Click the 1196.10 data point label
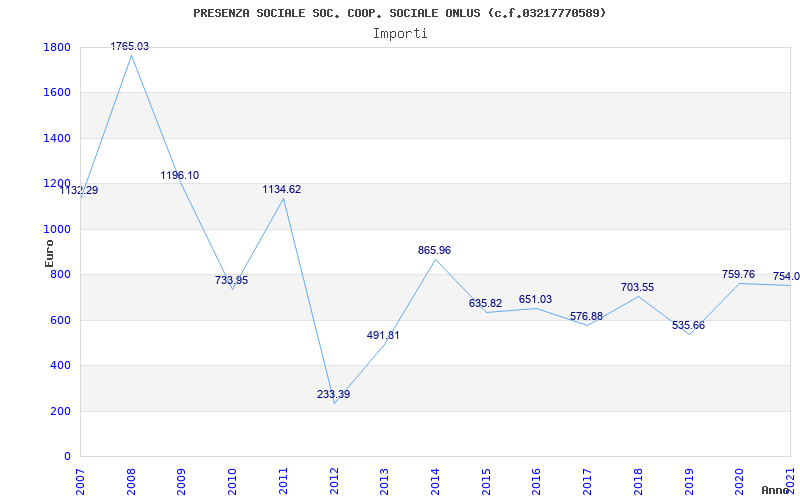This screenshot has height=500, width=800. (180, 176)
